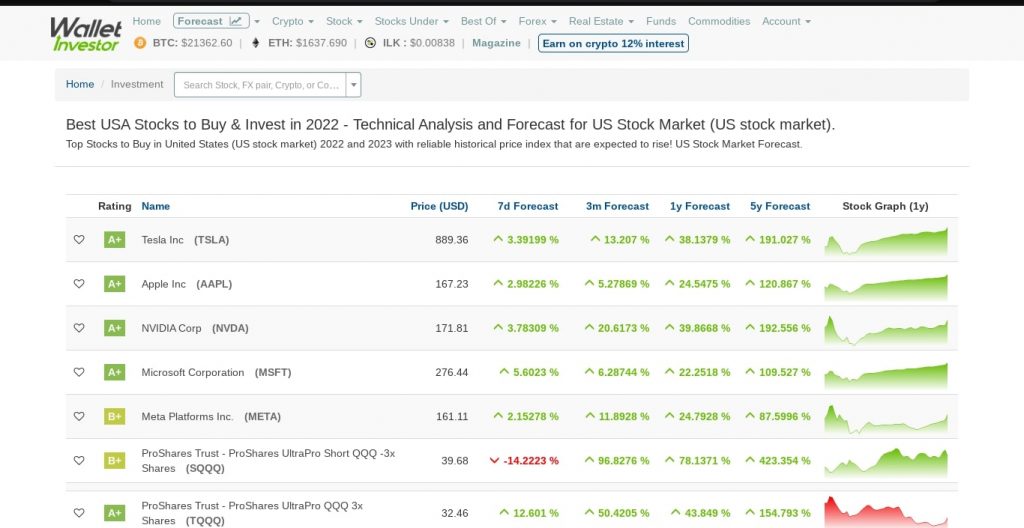Click Apple 1y forecast 24.5475 %
This screenshot has height=528, width=1024.
697,284
